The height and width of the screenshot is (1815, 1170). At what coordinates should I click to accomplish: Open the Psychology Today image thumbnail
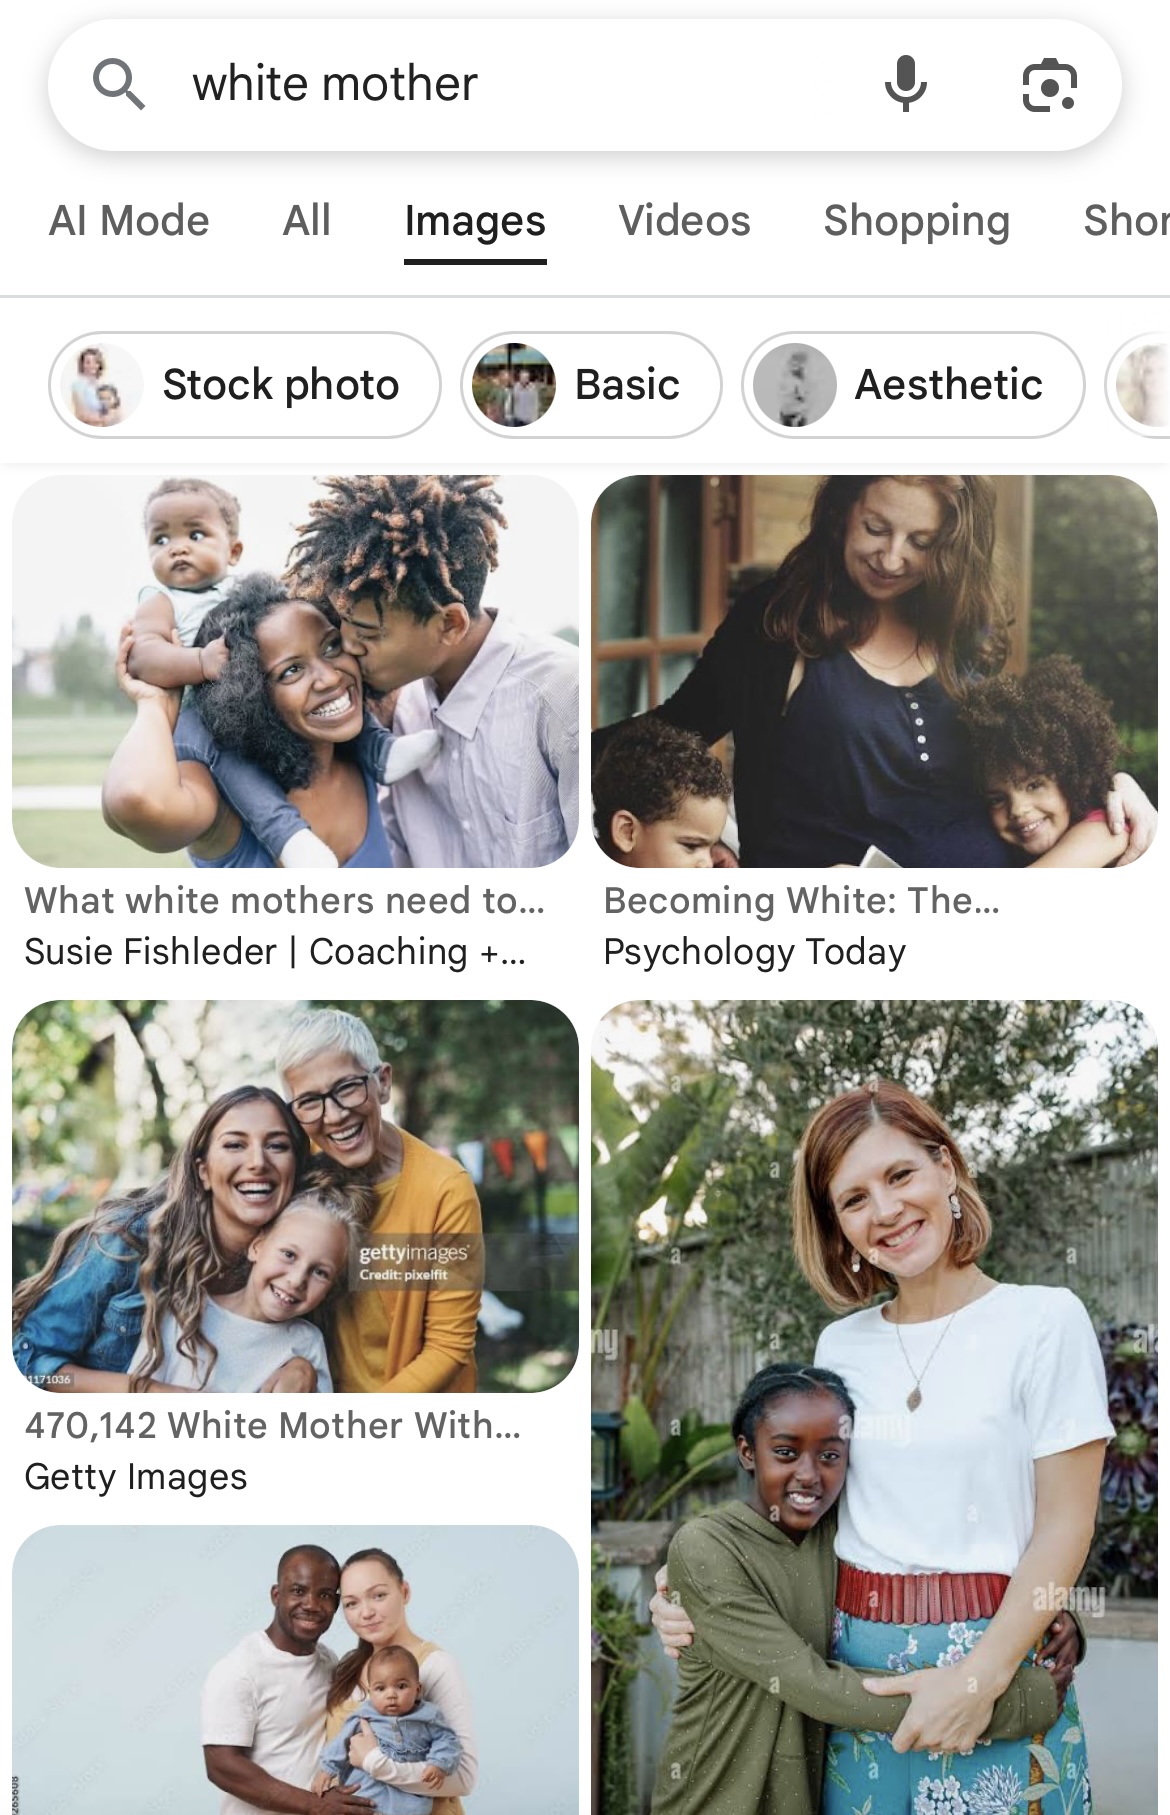(874, 671)
